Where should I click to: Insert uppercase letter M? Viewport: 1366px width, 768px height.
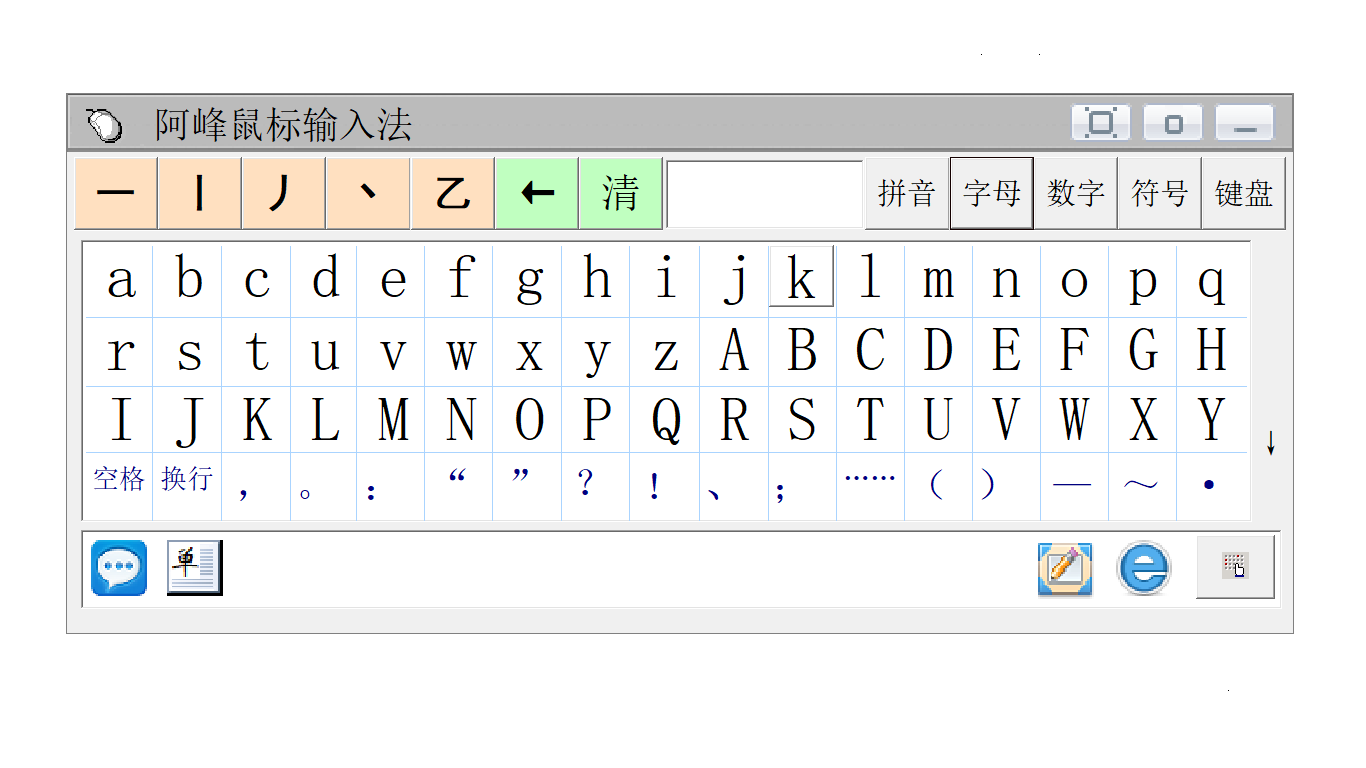(x=393, y=420)
